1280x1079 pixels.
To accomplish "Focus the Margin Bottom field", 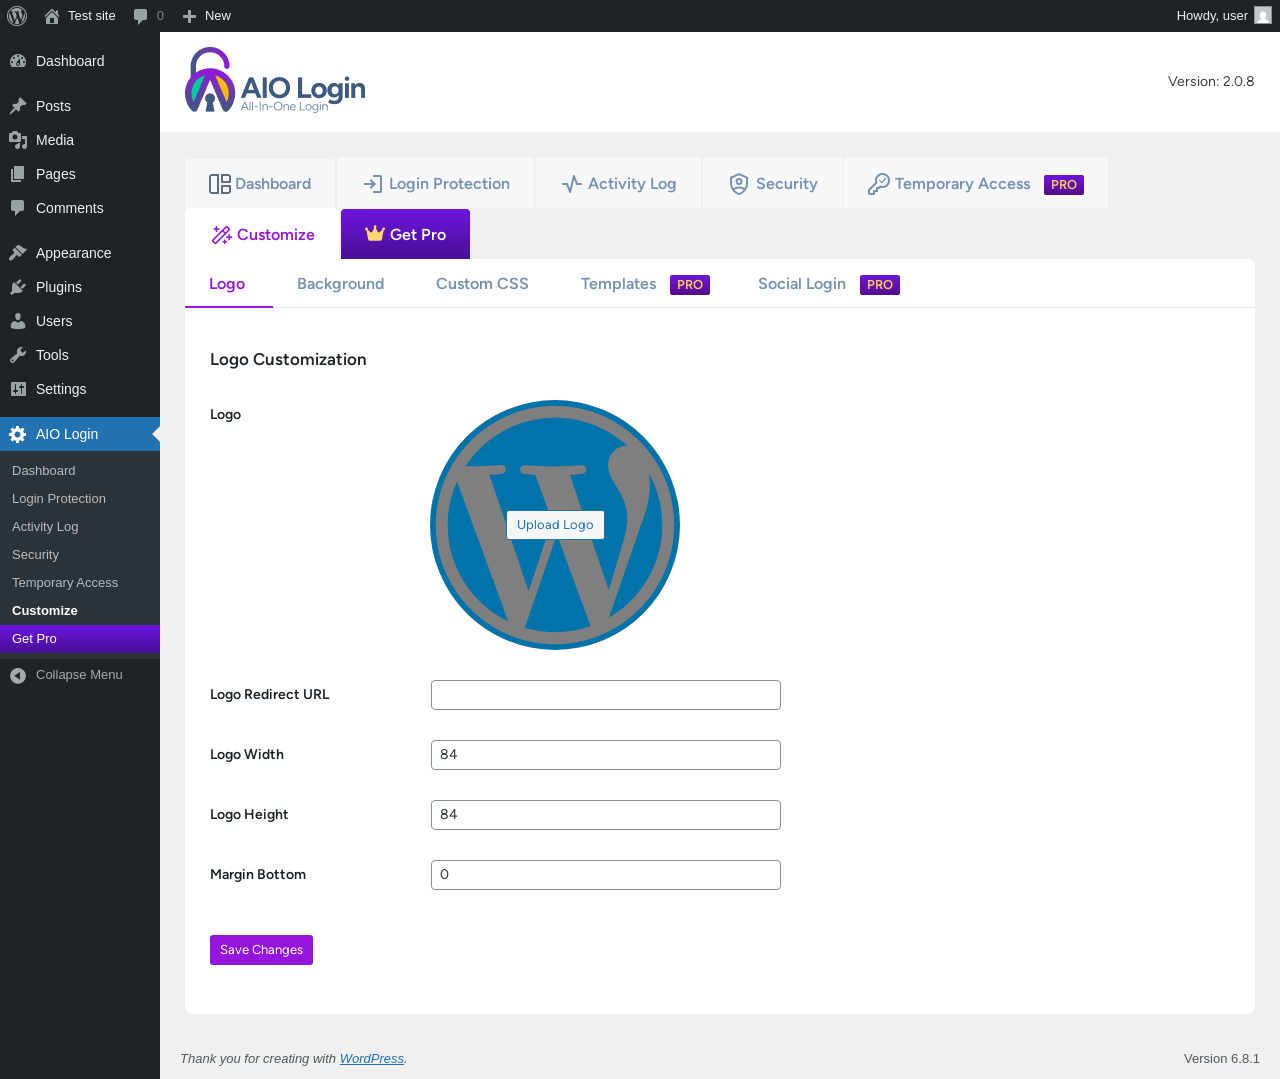I will pyautogui.click(x=606, y=875).
